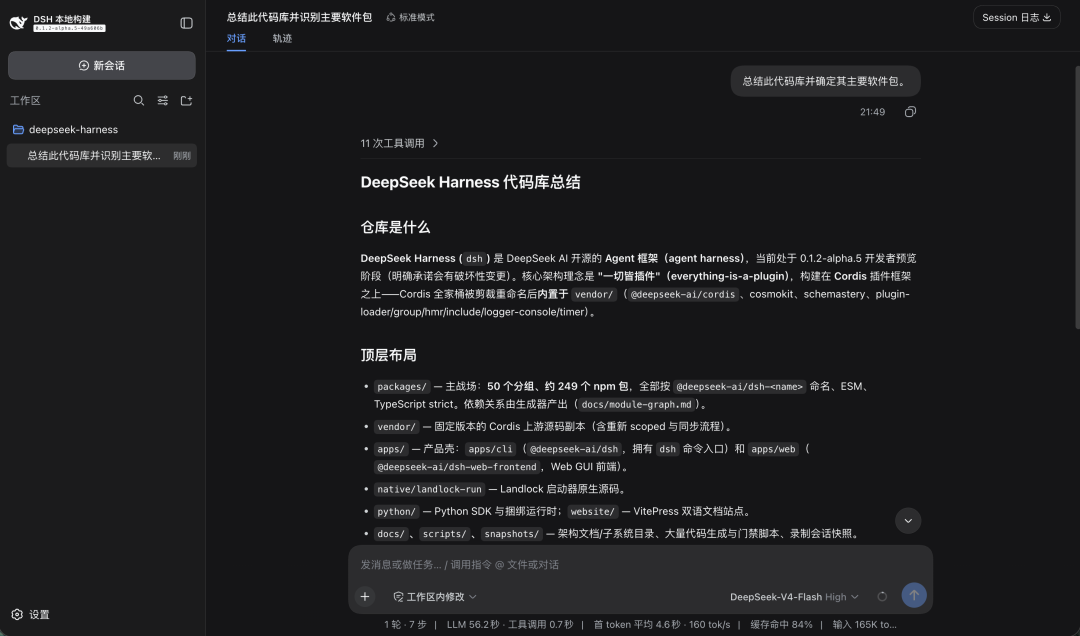The image size is (1080, 636).
Task: Click the conversation title 总结此代码库并识别主要软件包
Action: [x=299, y=17]
